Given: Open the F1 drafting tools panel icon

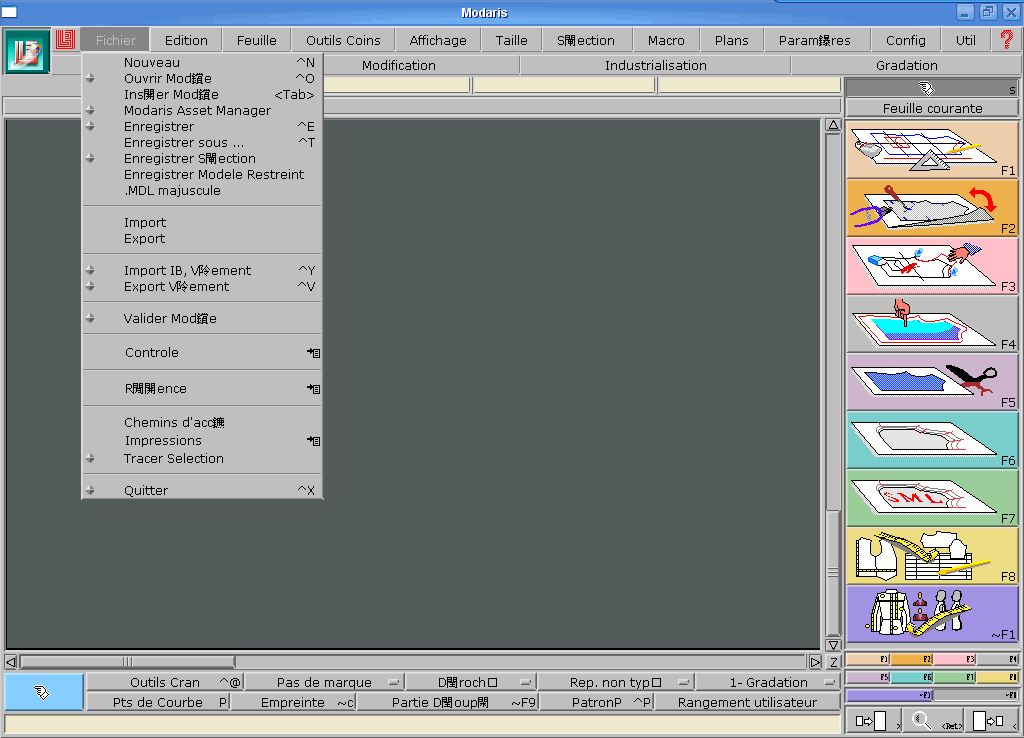Looking at the screenshot, I should [932, 149].
